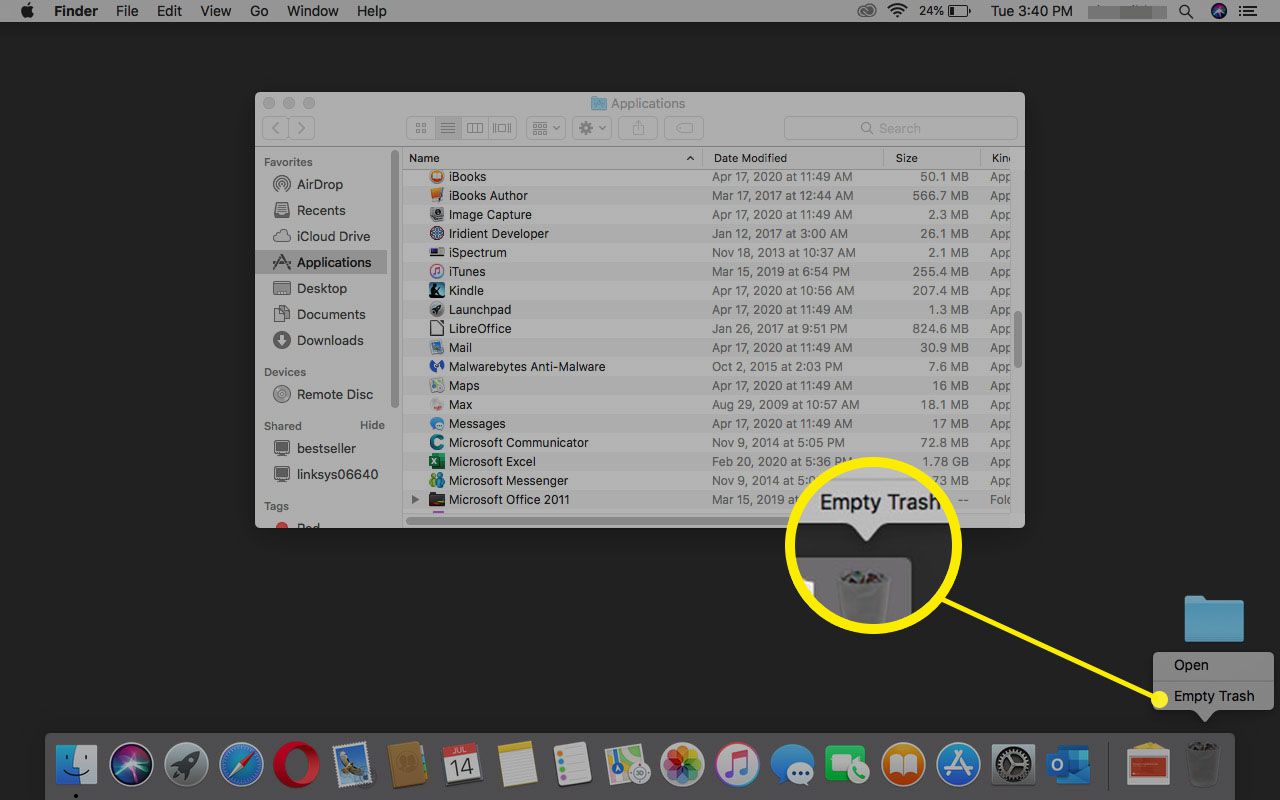Open FaceTime app in Dock

(848, 765)
